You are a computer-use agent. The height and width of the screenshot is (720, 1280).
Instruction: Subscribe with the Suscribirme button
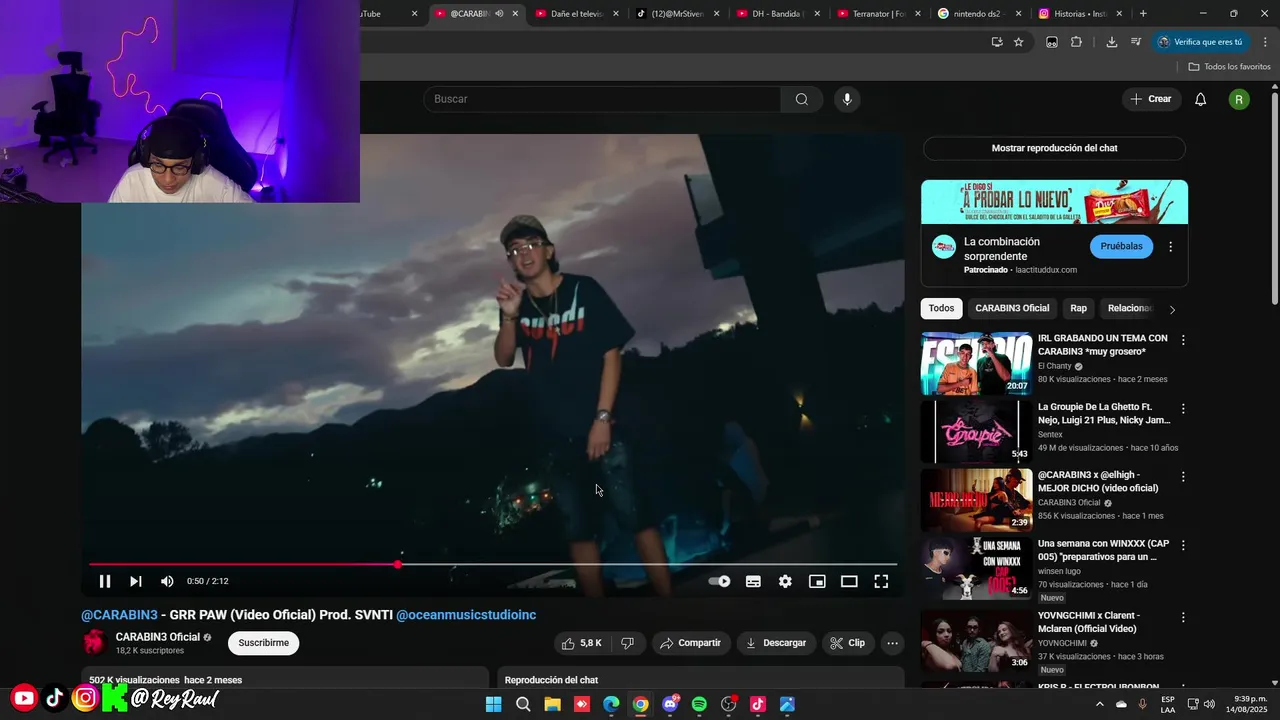[x=263, y=643]
